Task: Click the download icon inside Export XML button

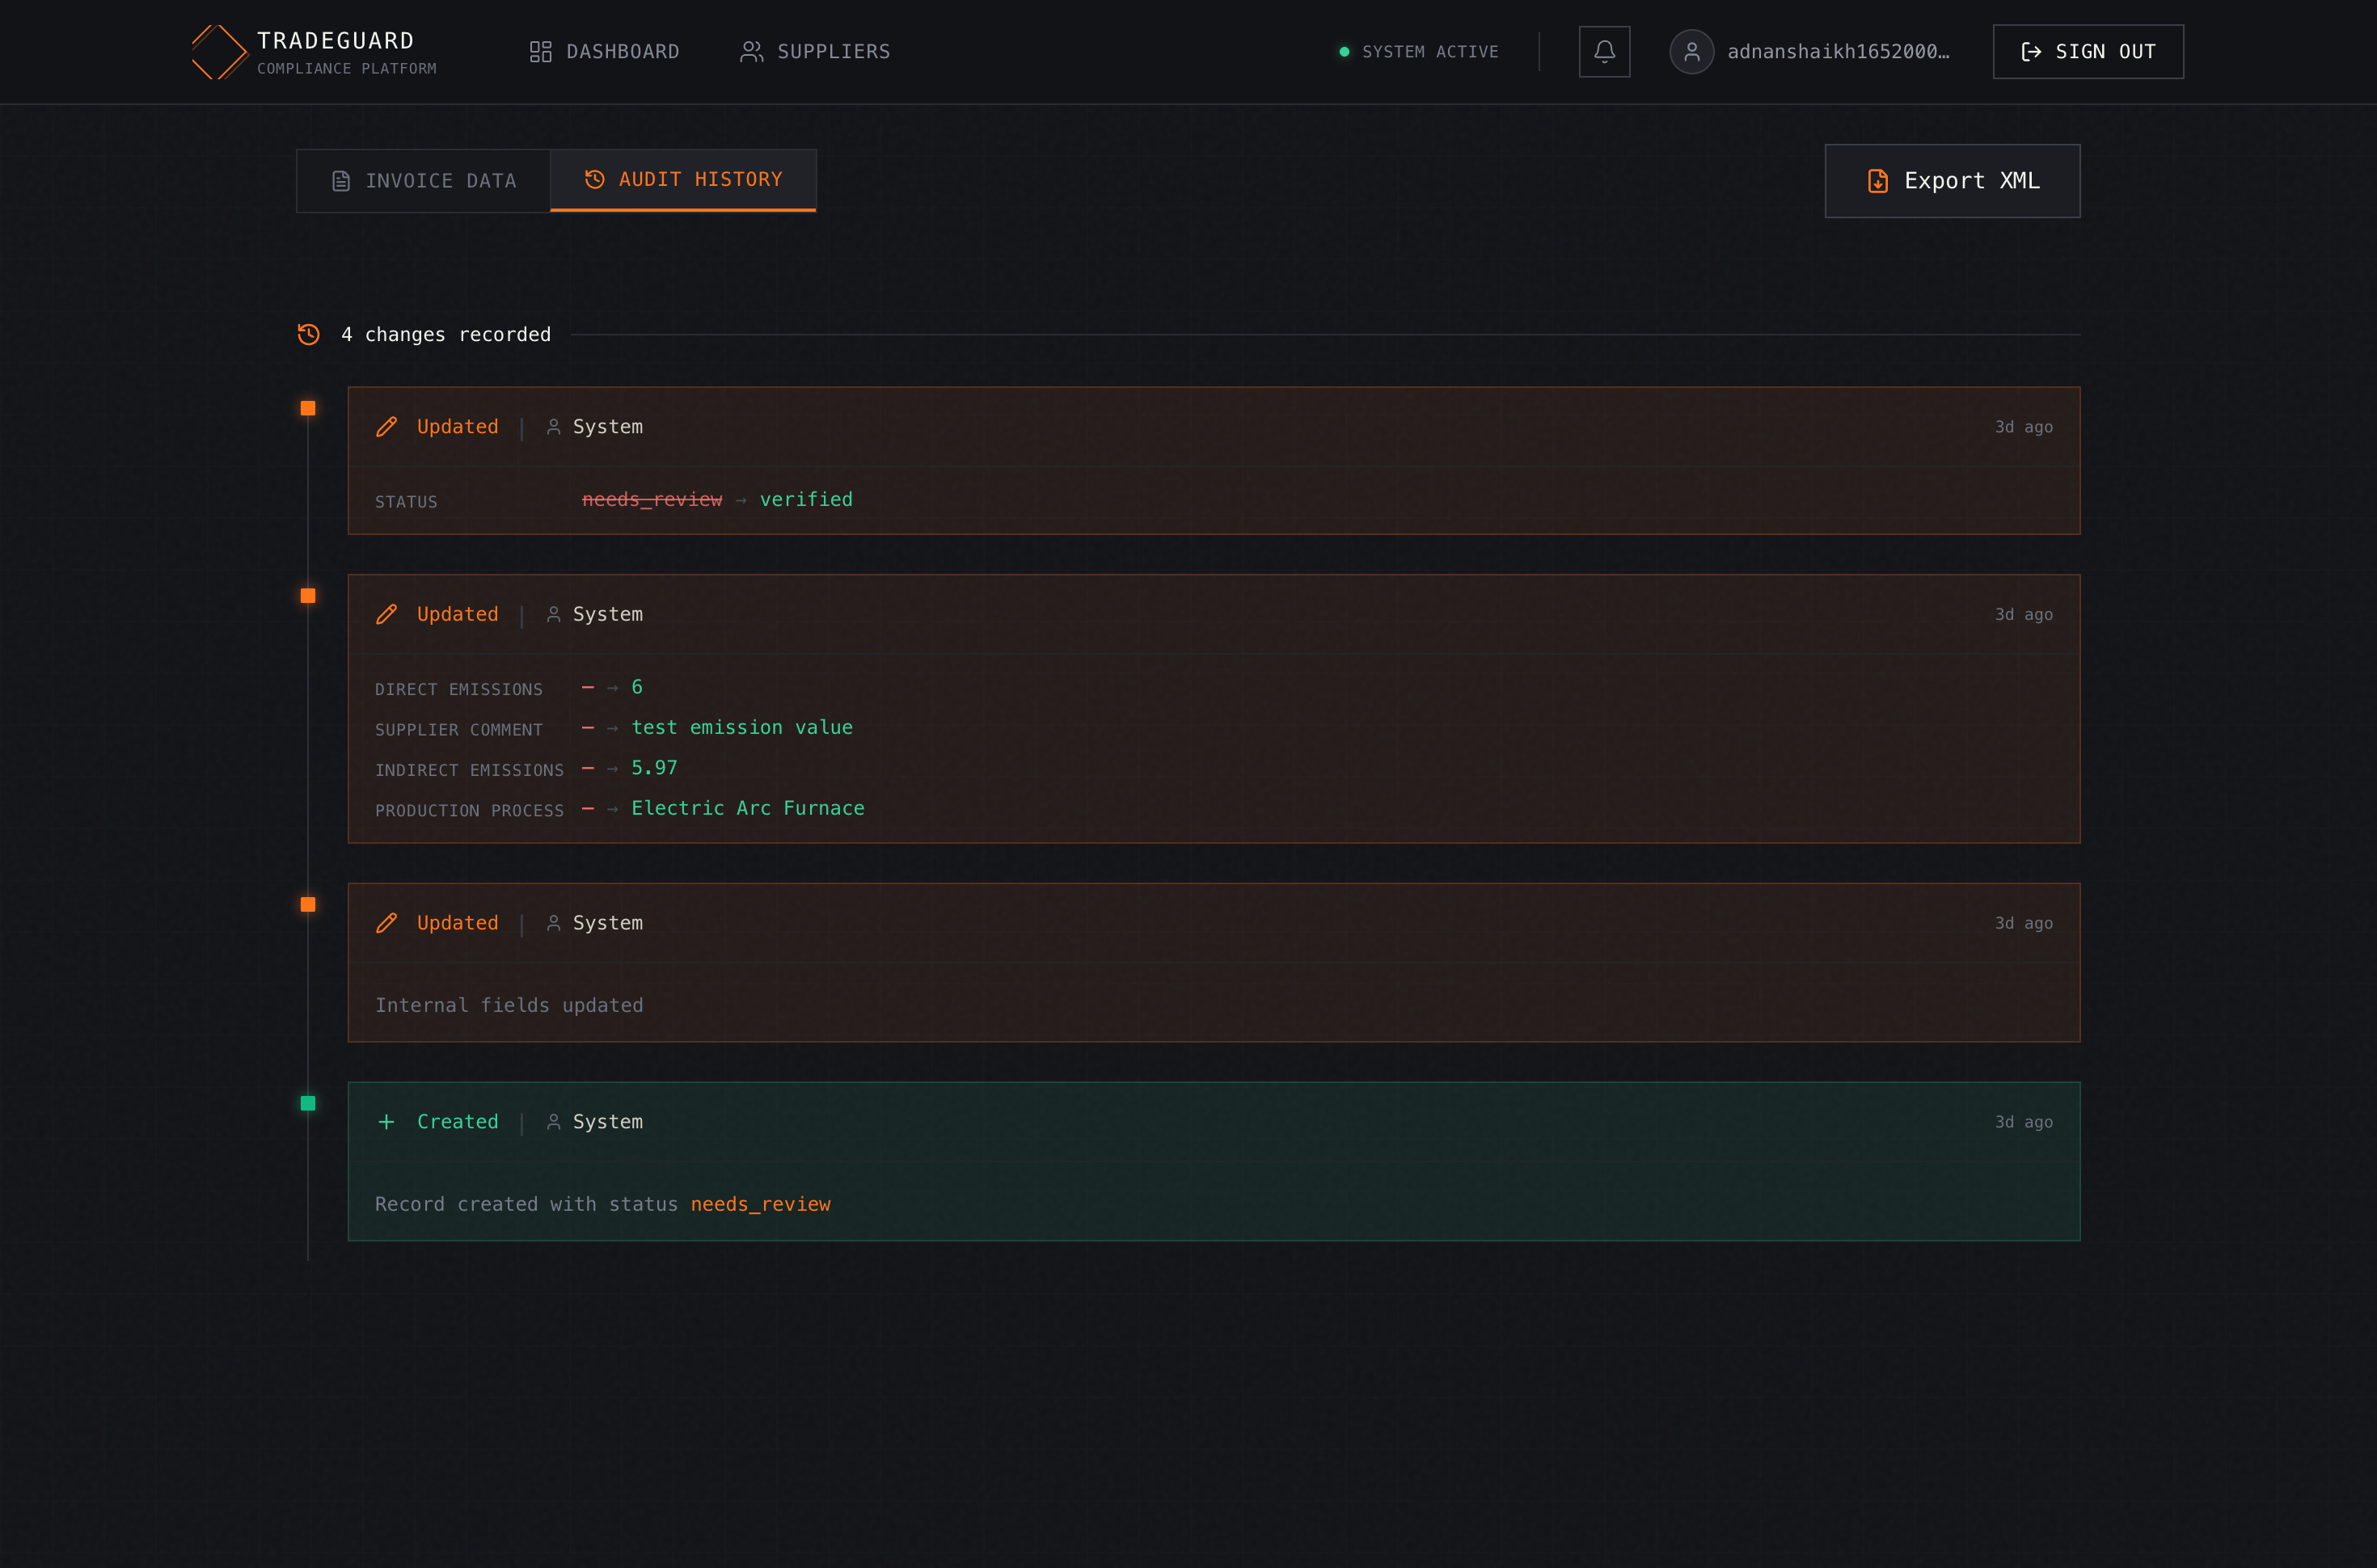Action: pos(1879,181)
